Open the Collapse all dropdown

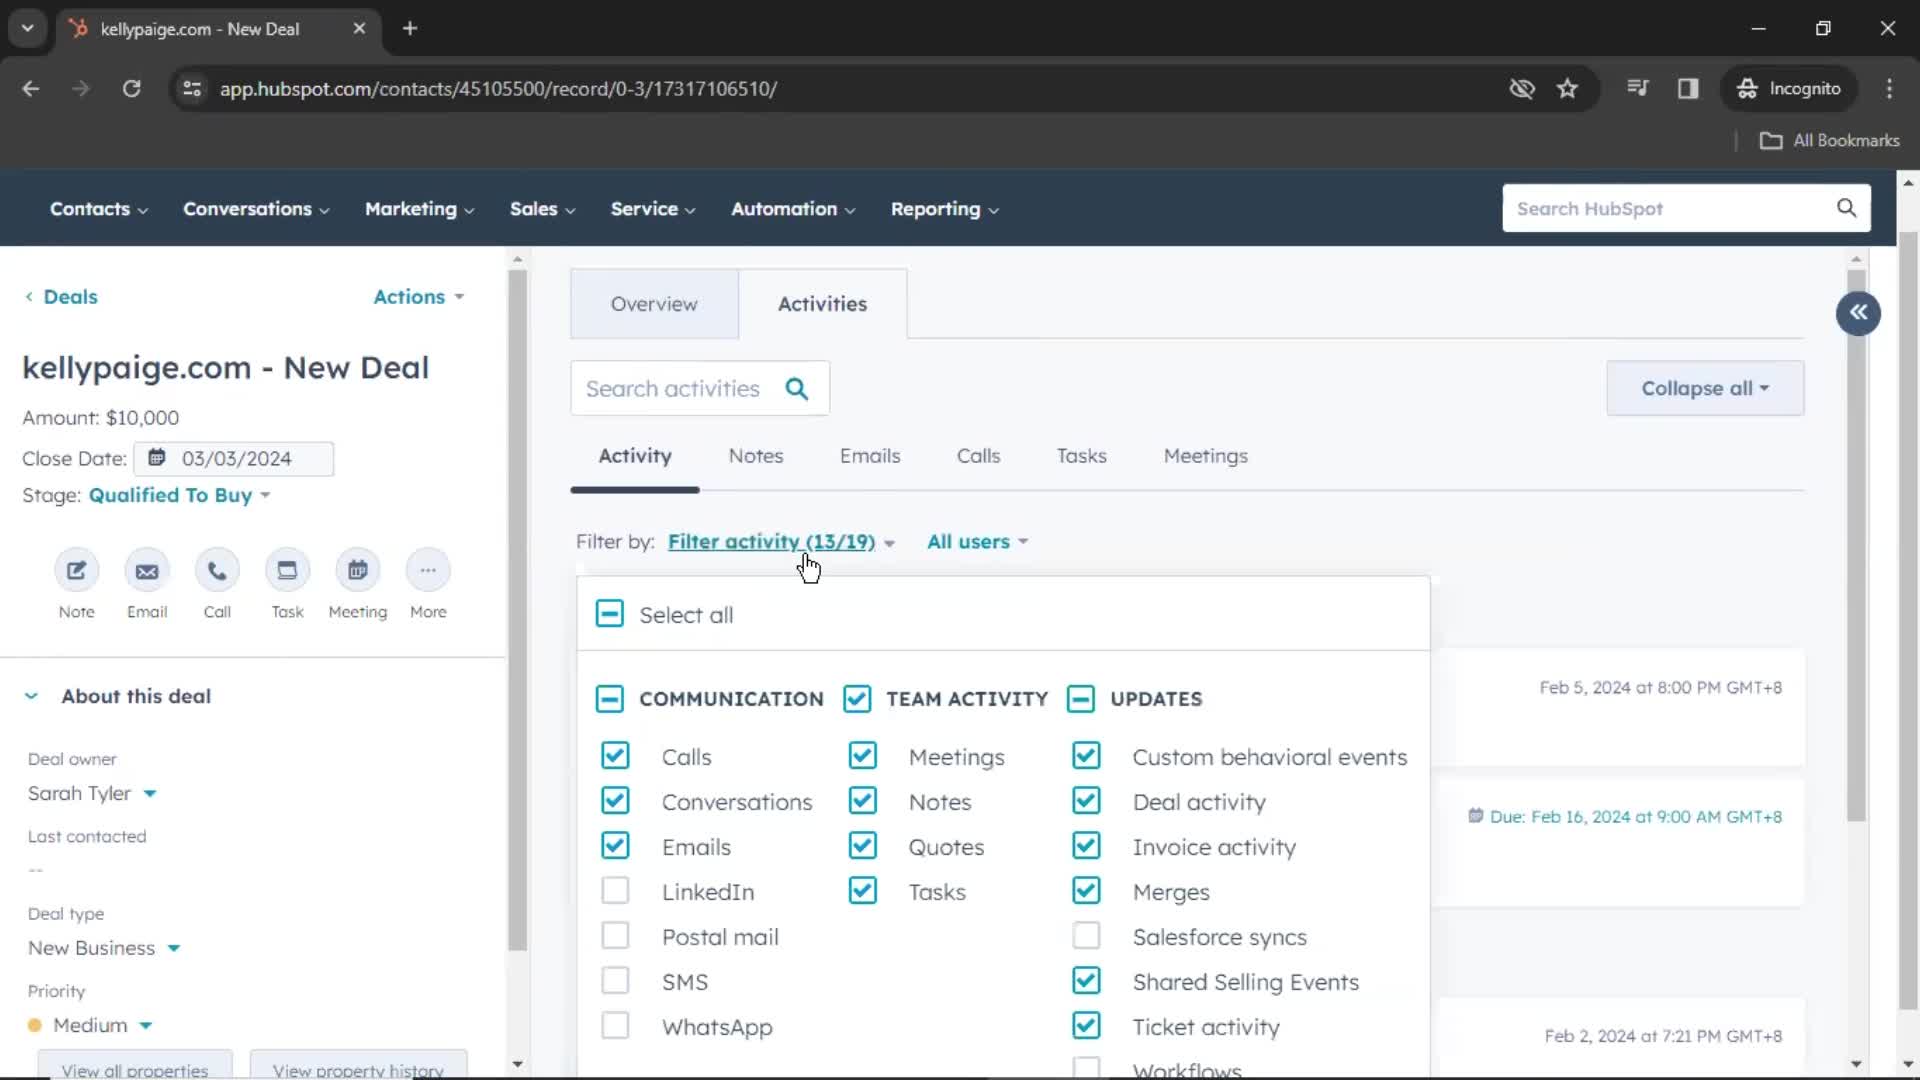pyautogui.click(x=1705, y=388)
